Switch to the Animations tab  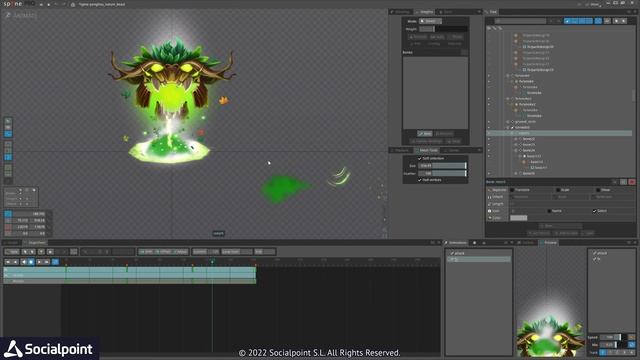tap(456, 243)
